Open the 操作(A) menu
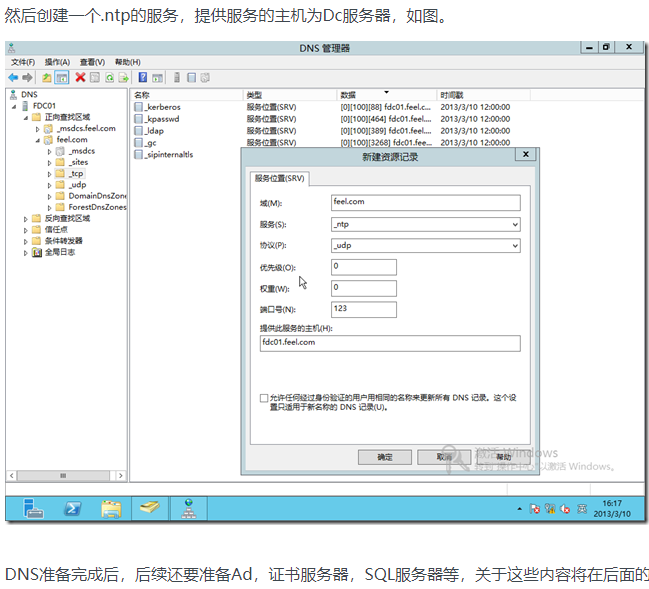This screenshot has height=589, width=649. click(x=58, y=62)
